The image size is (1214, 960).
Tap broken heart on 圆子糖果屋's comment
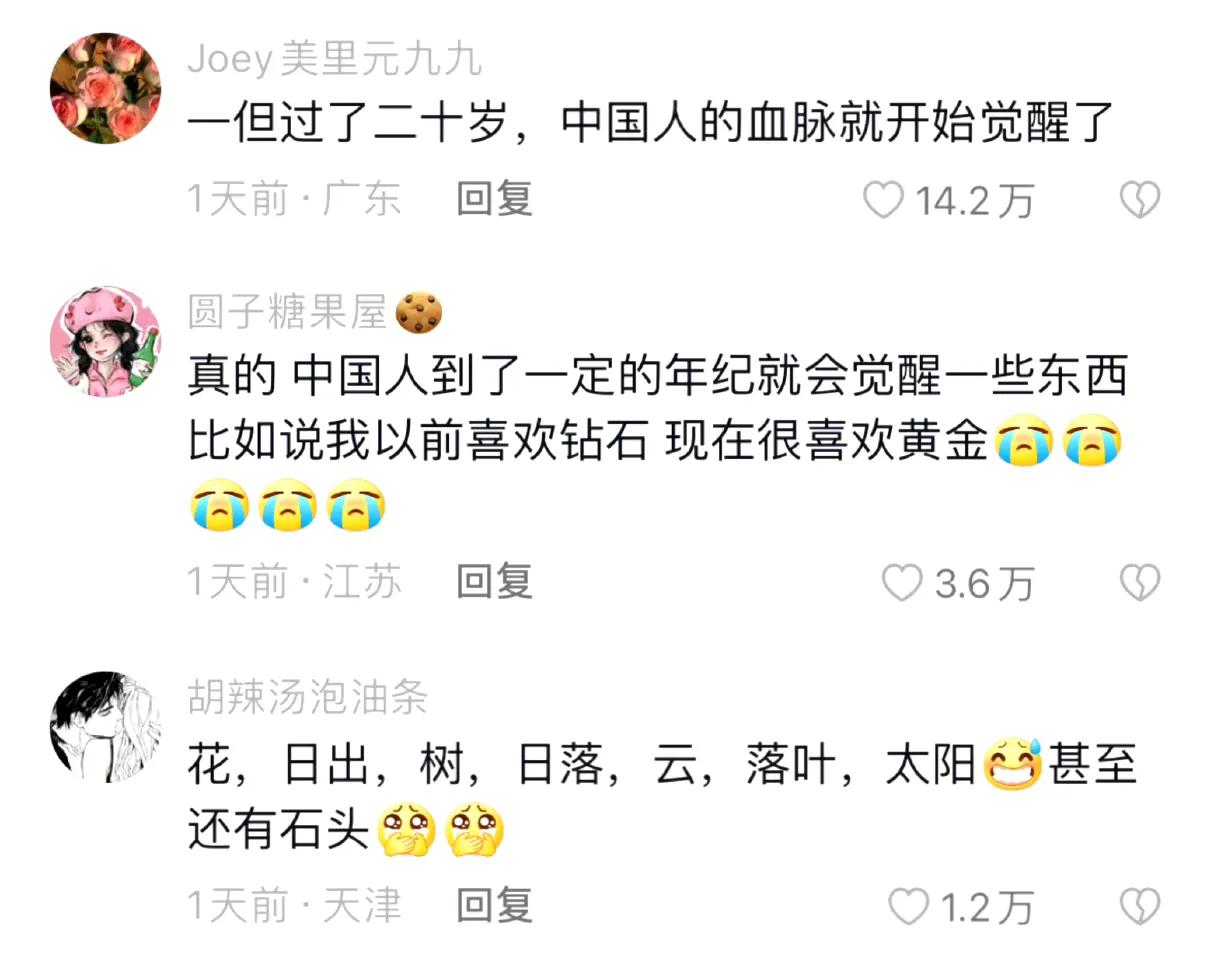coord(1139,582)
